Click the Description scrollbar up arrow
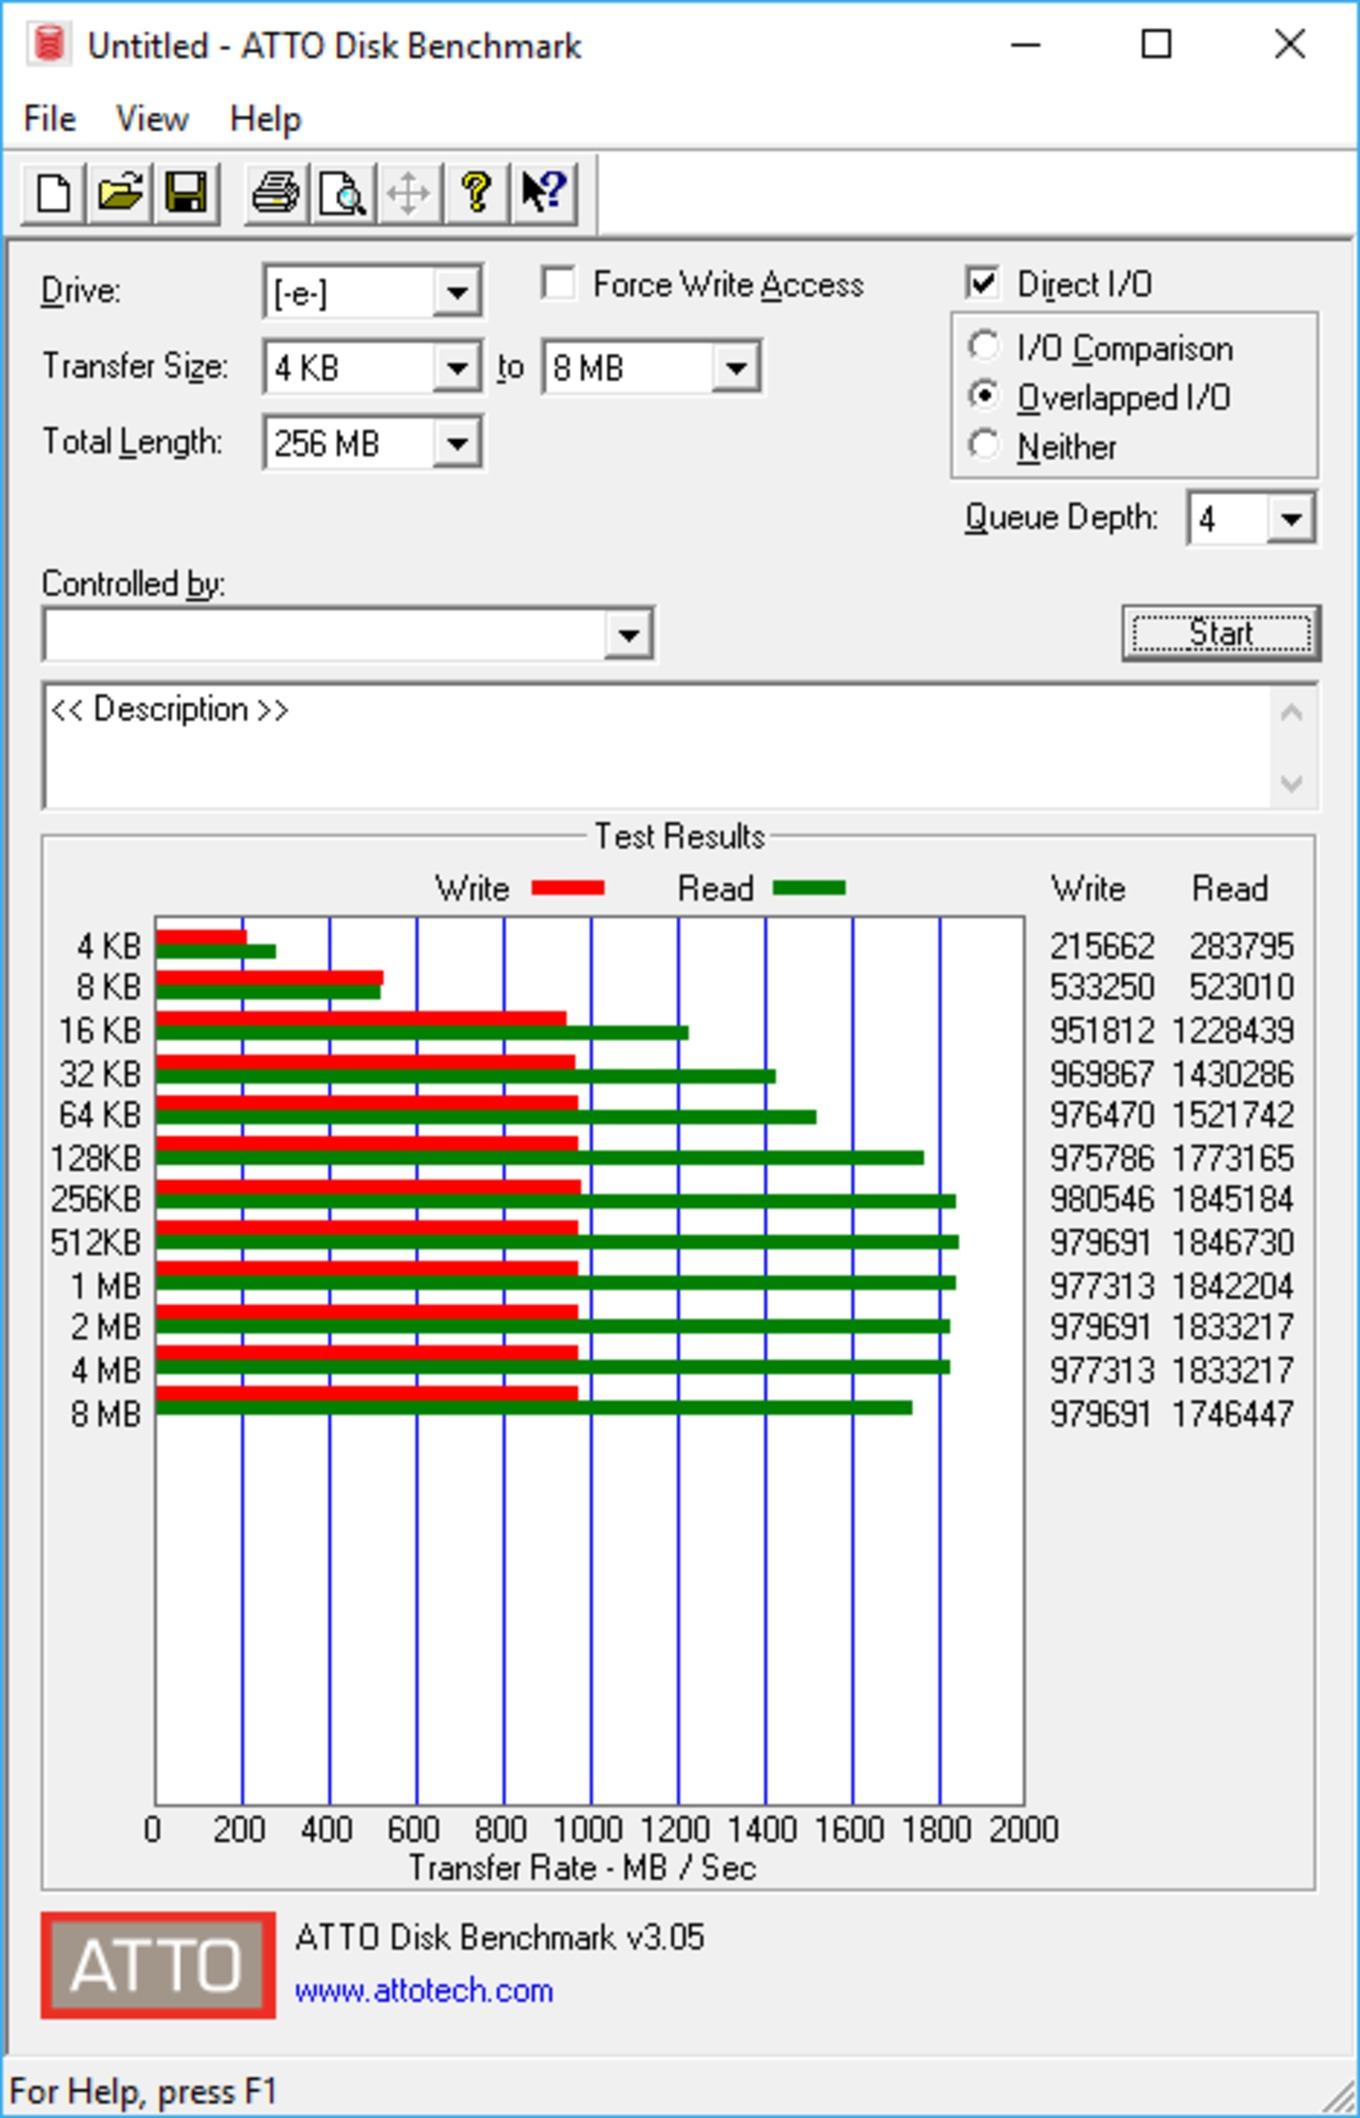Viewport: 1360px width, 2118px height. click(1291, 713)
